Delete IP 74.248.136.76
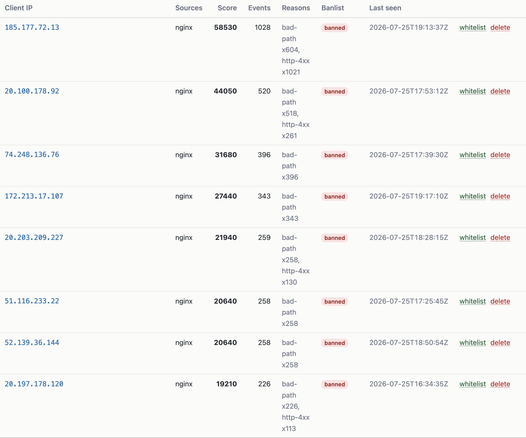Screen dimensions: 526x438 point(500,155)
